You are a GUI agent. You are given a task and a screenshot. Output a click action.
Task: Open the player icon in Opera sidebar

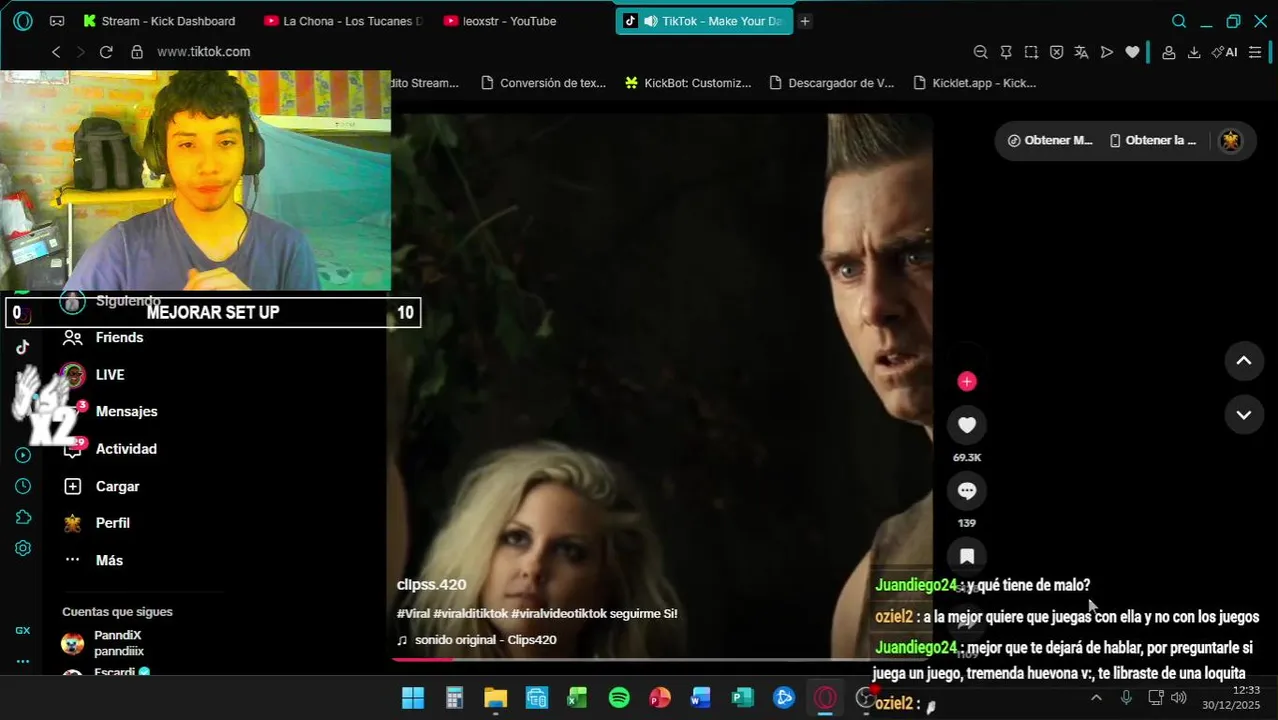coord(23,455)
